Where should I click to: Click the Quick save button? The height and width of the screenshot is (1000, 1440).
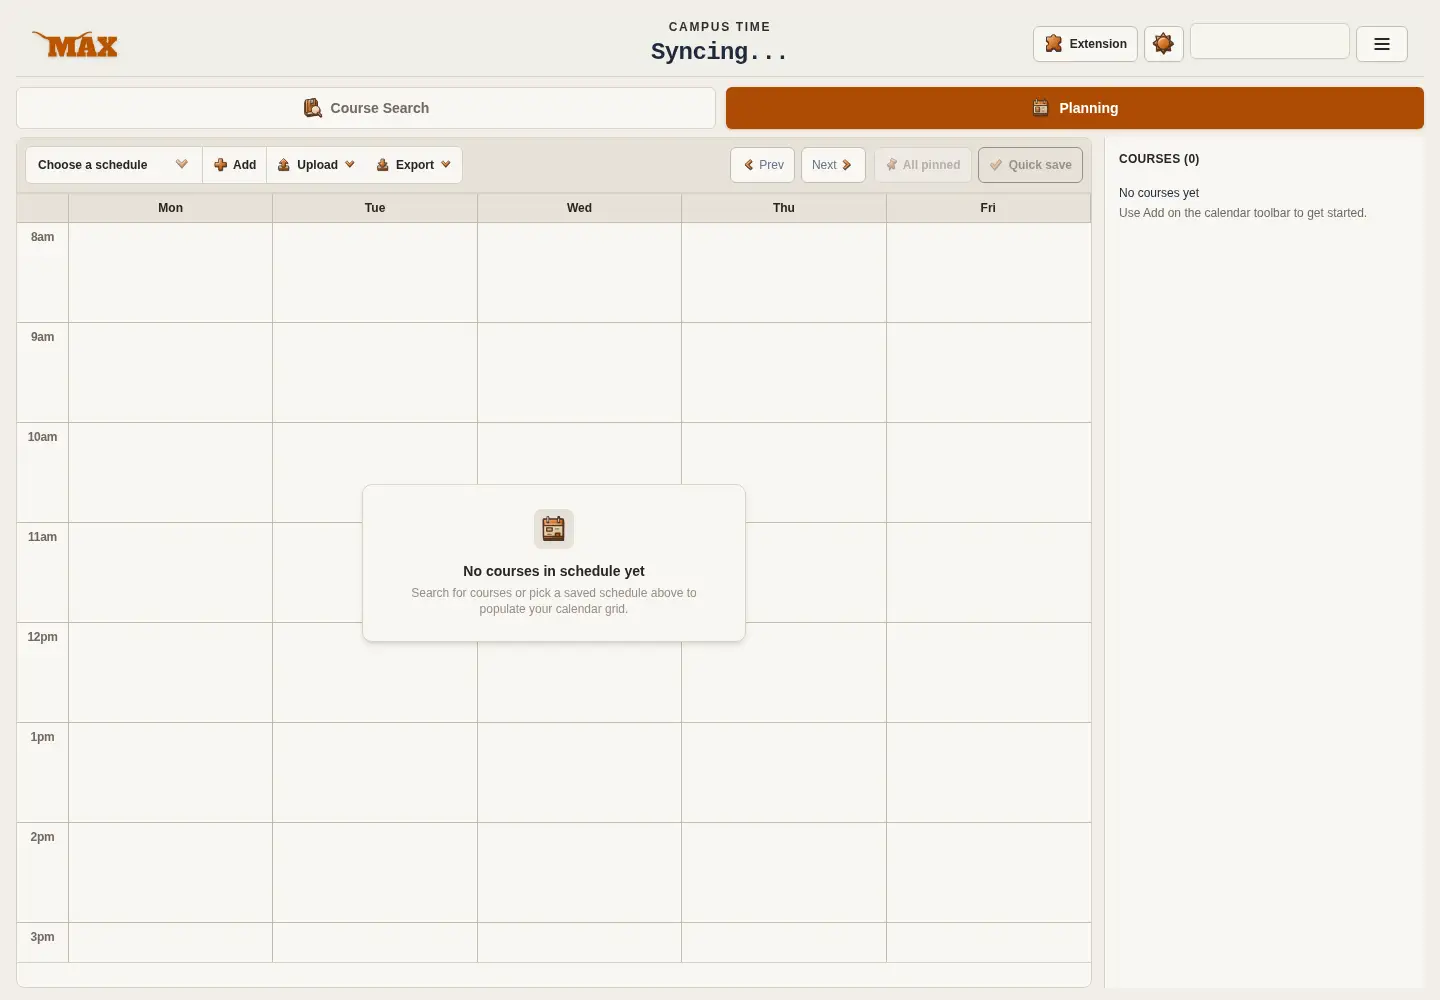pyautogui.click(x=1030, y=165)
